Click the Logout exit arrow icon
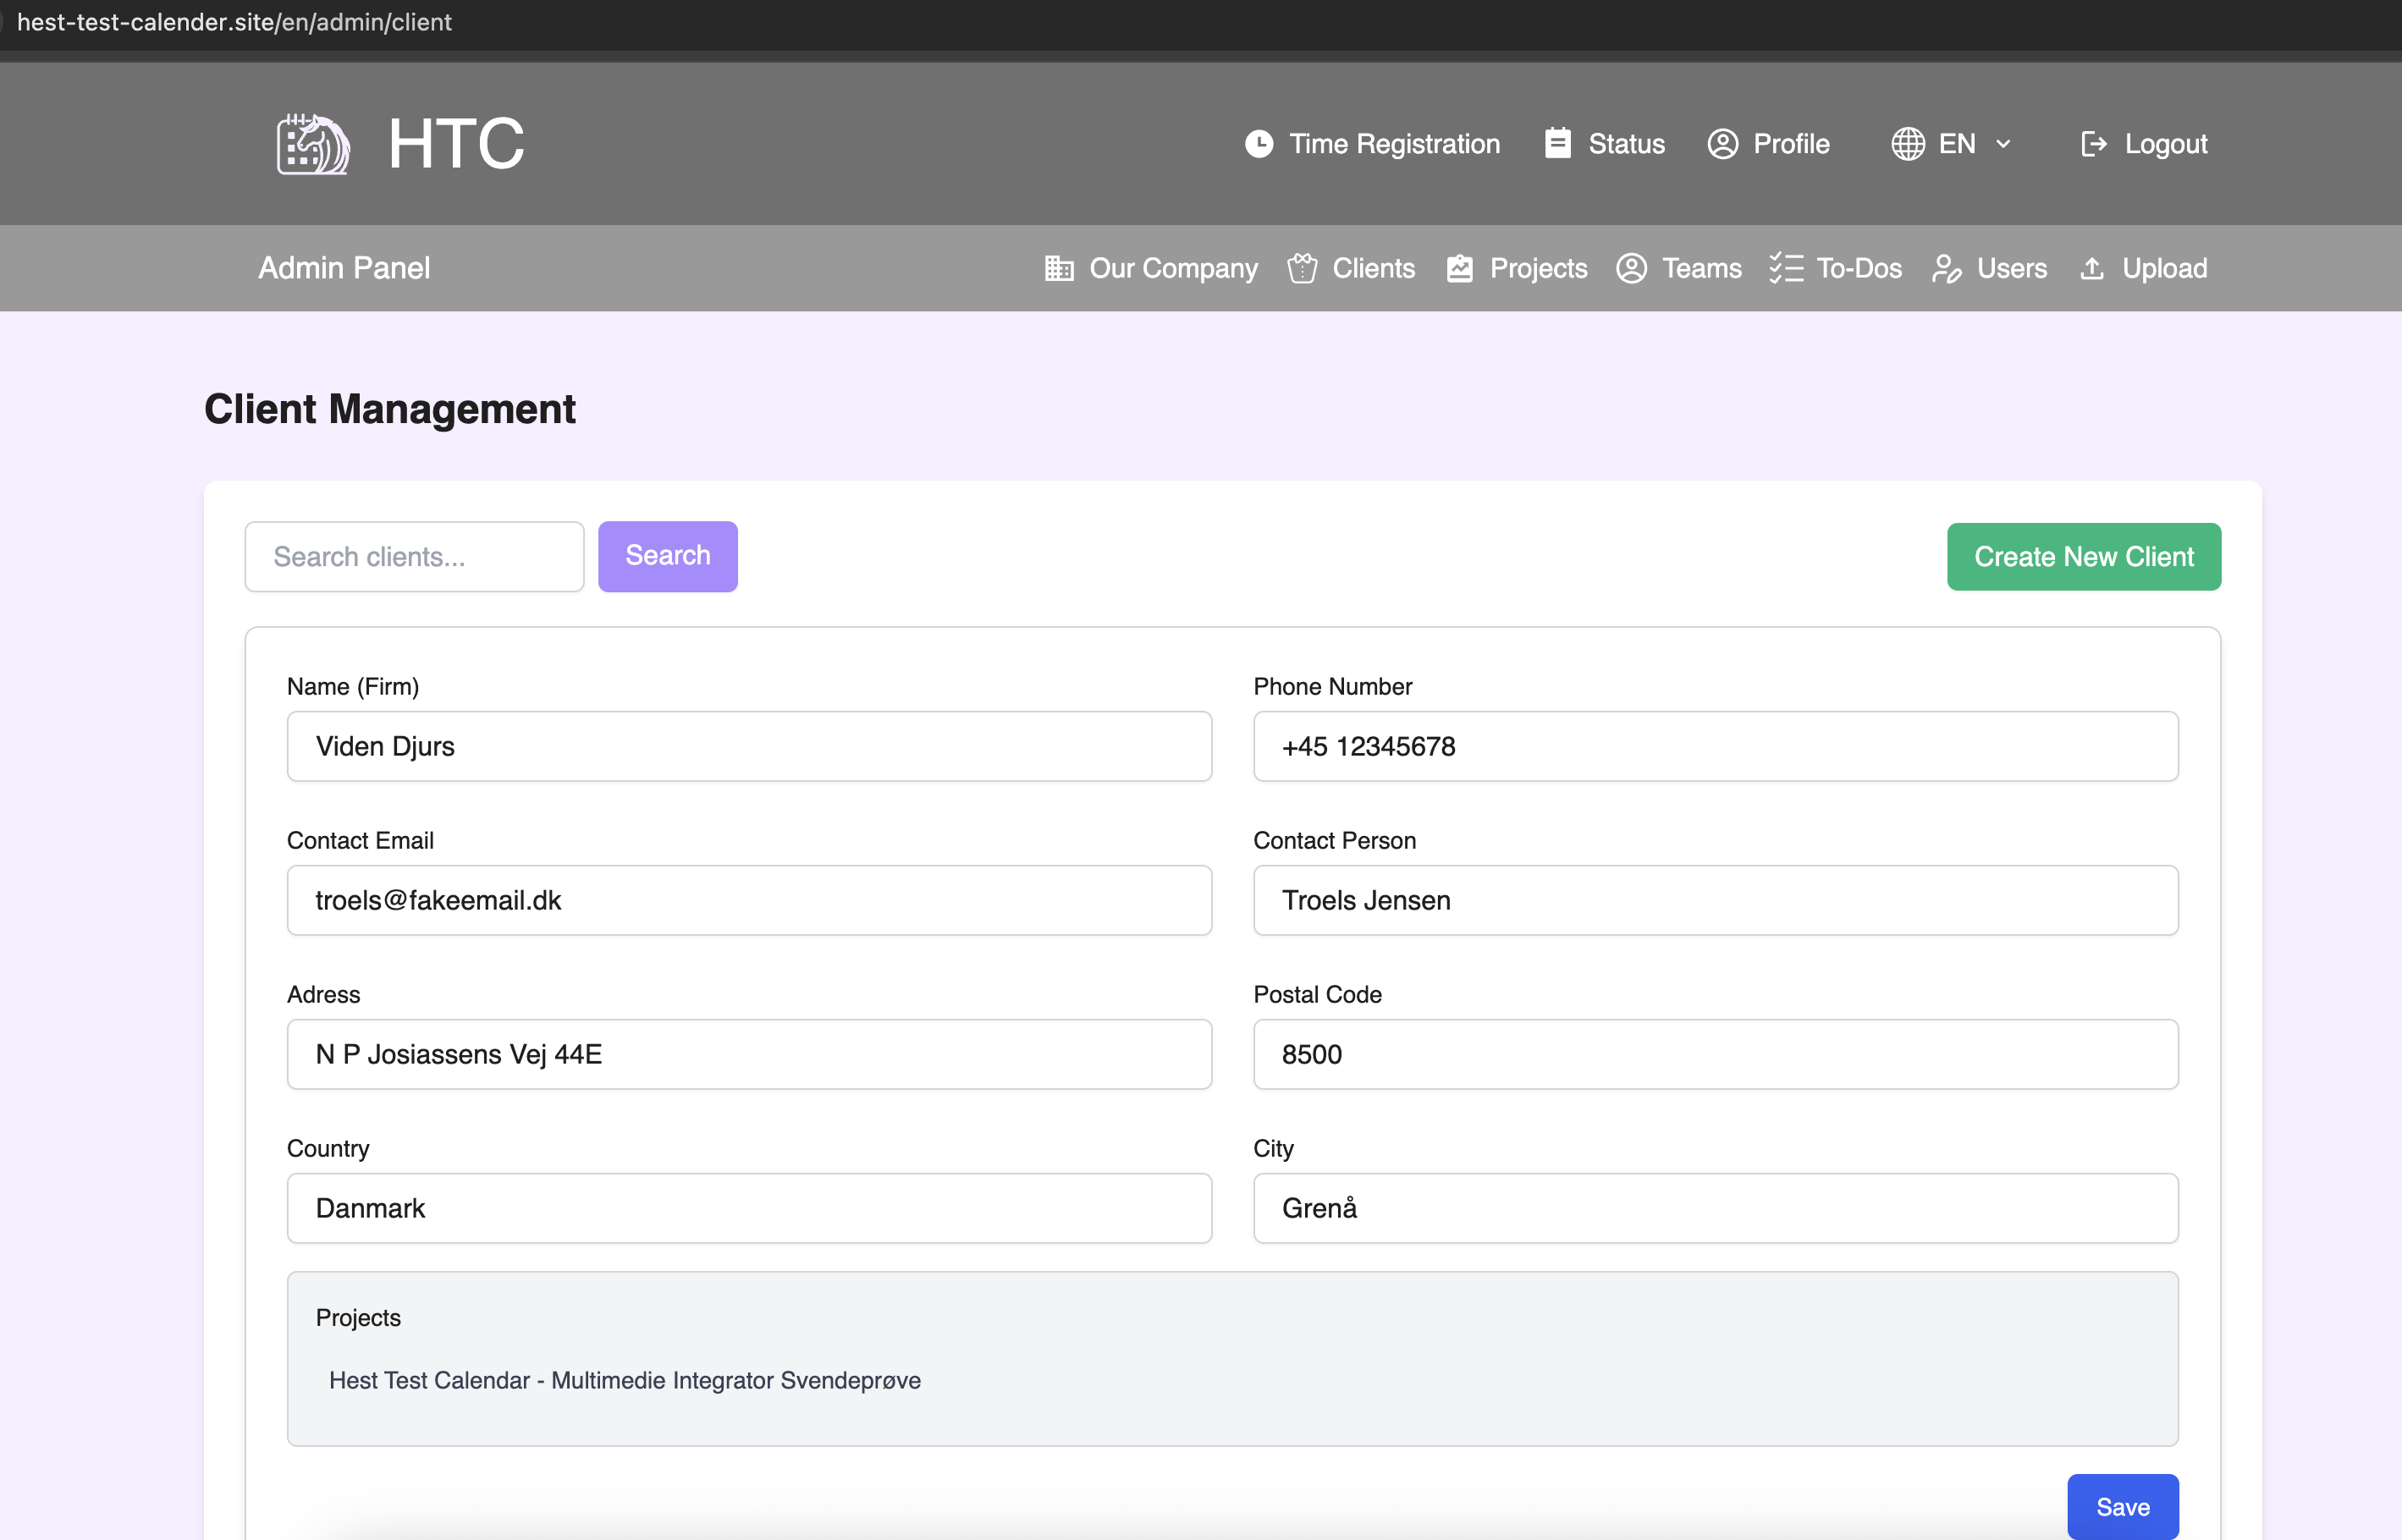 [2093, 144]
